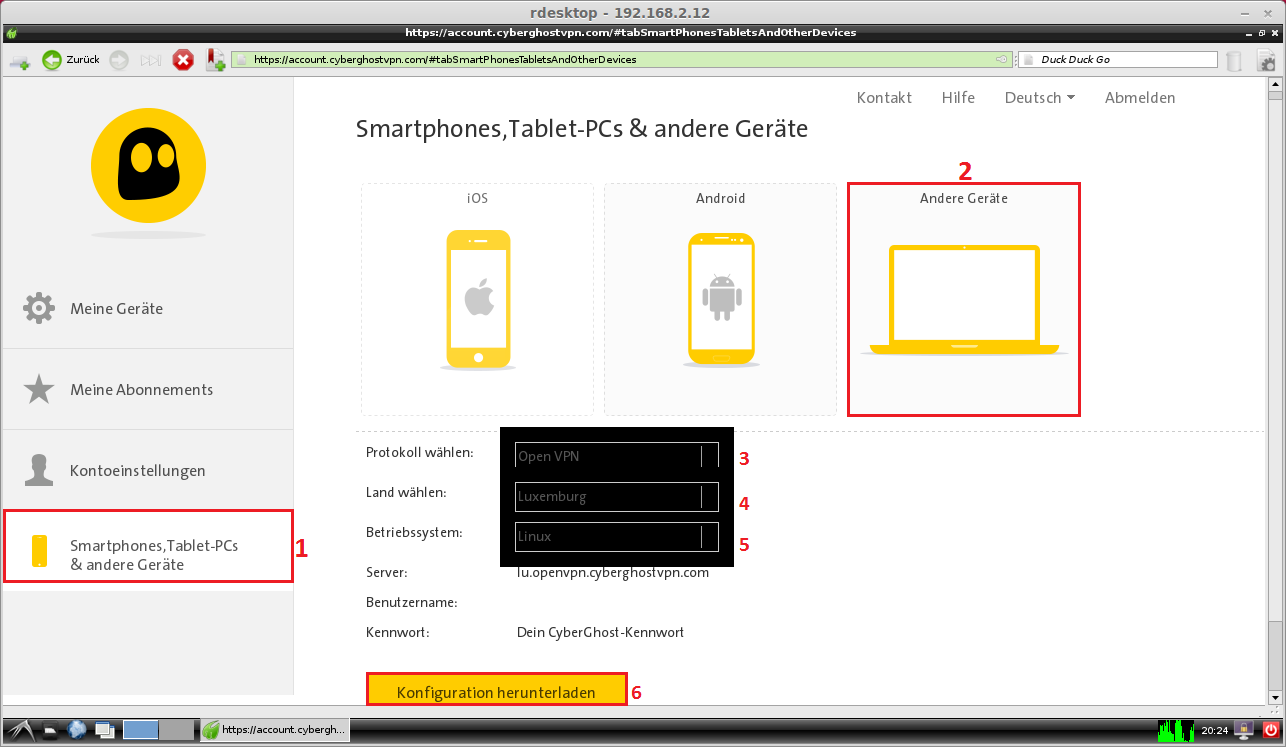Select the Android phone illustration
The width and height of the screenshot is (1286, 747).
pos(721,298)
